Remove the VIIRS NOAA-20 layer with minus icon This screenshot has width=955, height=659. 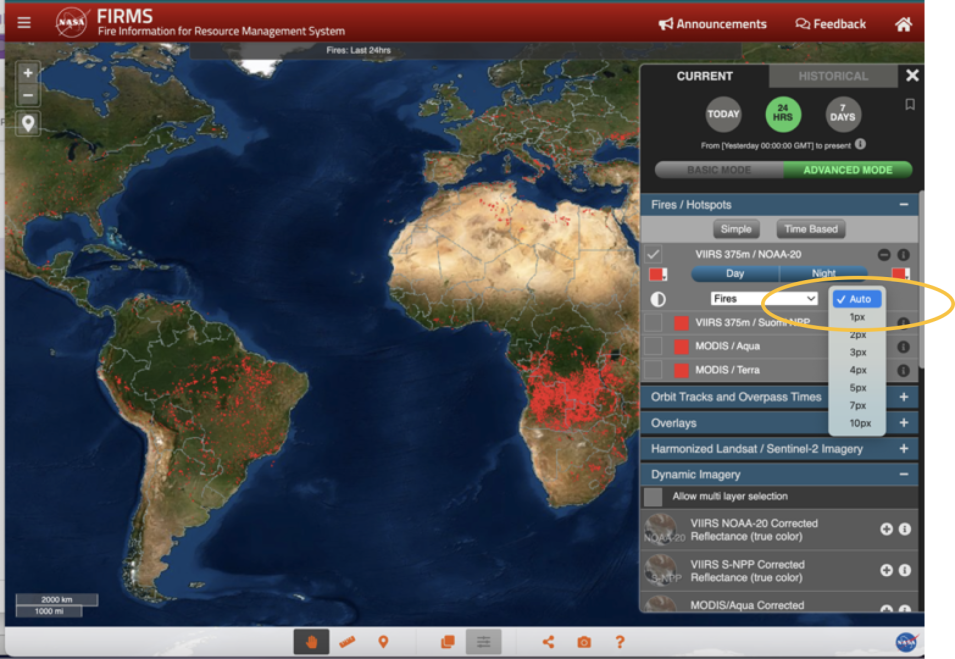point(884,255)
